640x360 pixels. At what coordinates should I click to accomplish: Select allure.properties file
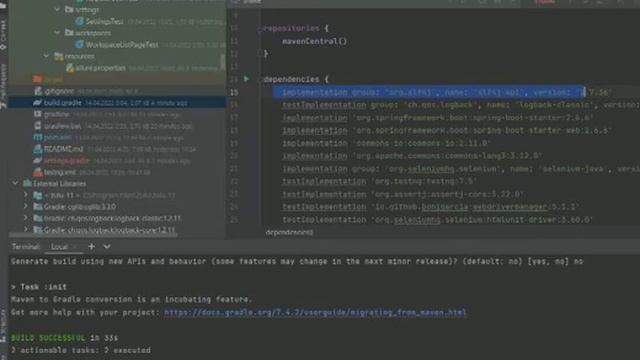[x=100, y=68]
